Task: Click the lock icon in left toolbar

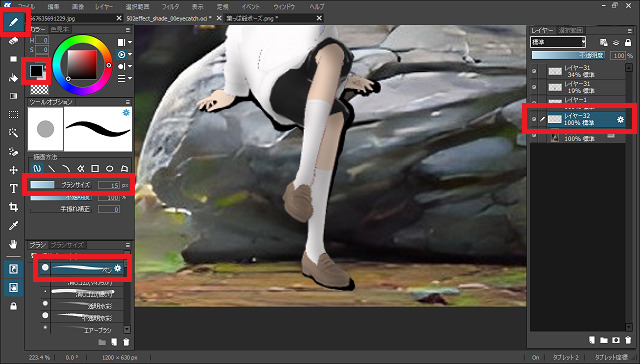Action: pos(13,306)
